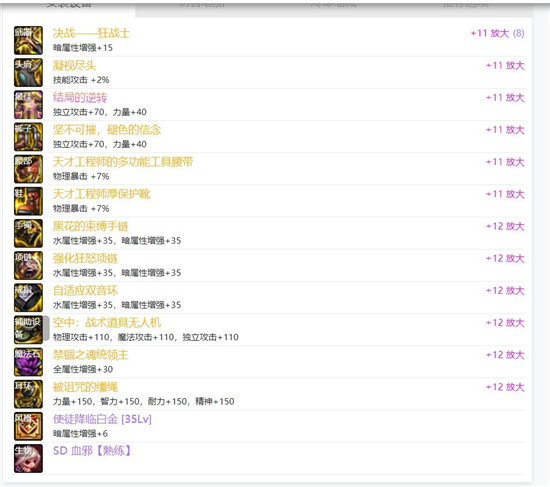Image resolution: width=550 pixels, height=487 pixels.
Task: Select the shoulder icon next to 凝视尽头
Action: click(x=28, y=73)
